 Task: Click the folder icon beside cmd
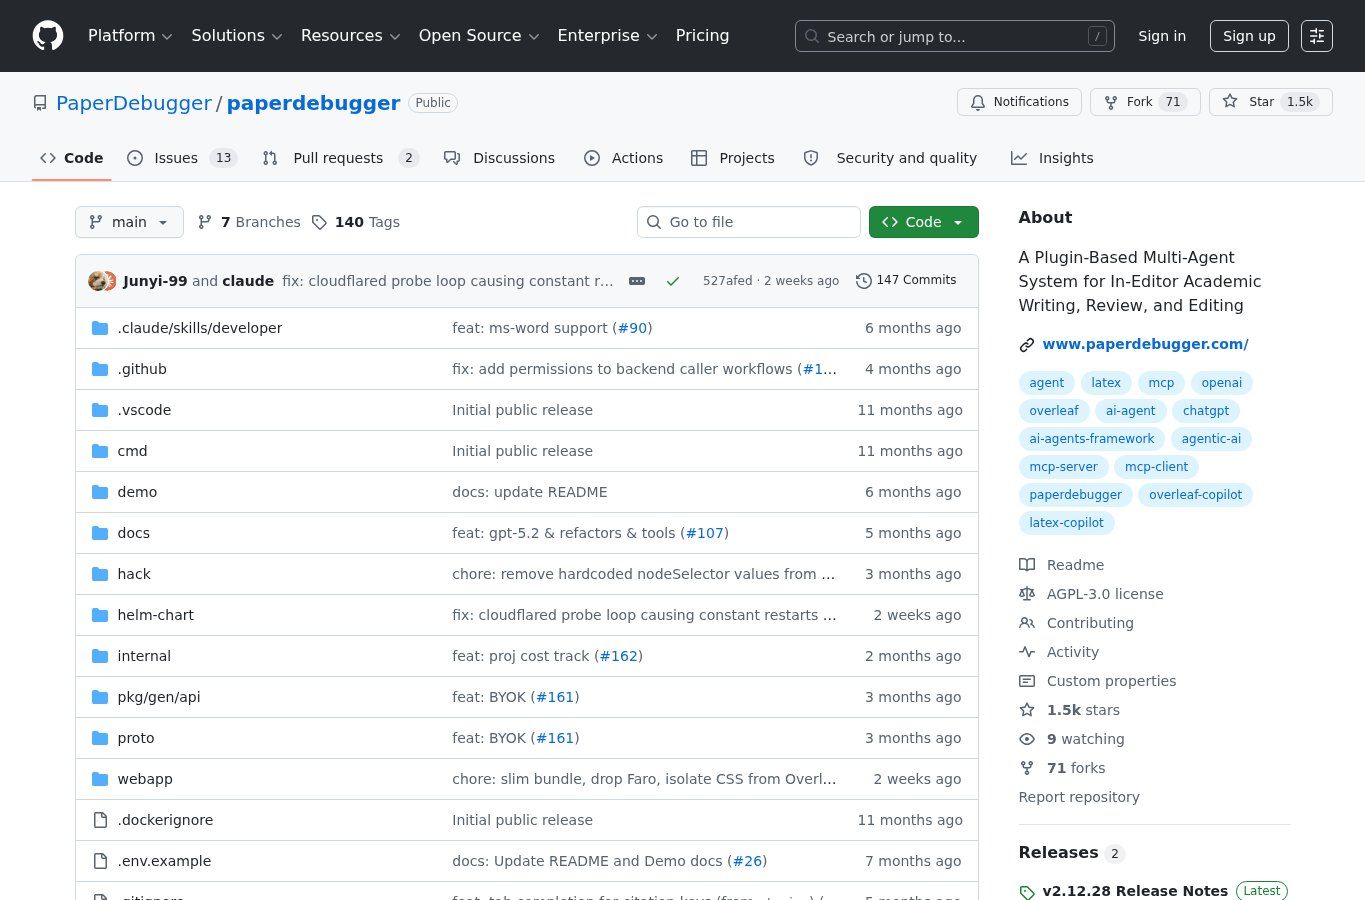click(x=100, y=451)
